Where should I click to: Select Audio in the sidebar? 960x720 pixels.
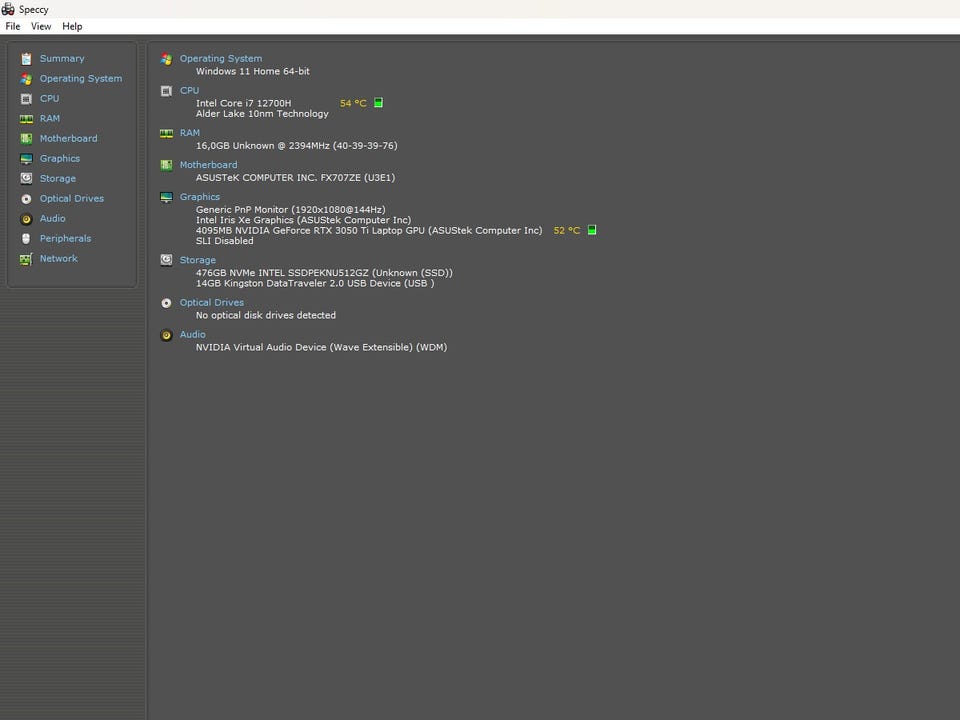point(53,219)
